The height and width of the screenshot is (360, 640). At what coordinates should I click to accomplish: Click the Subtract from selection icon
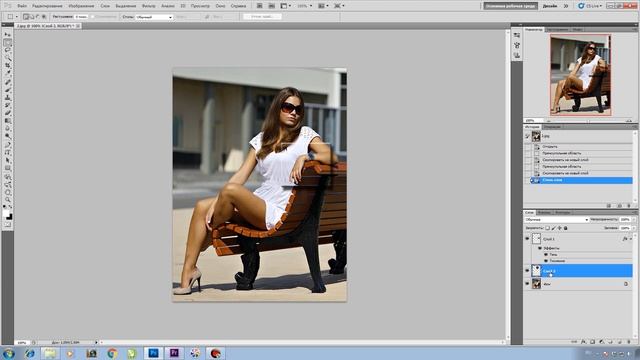pos(38,17)
